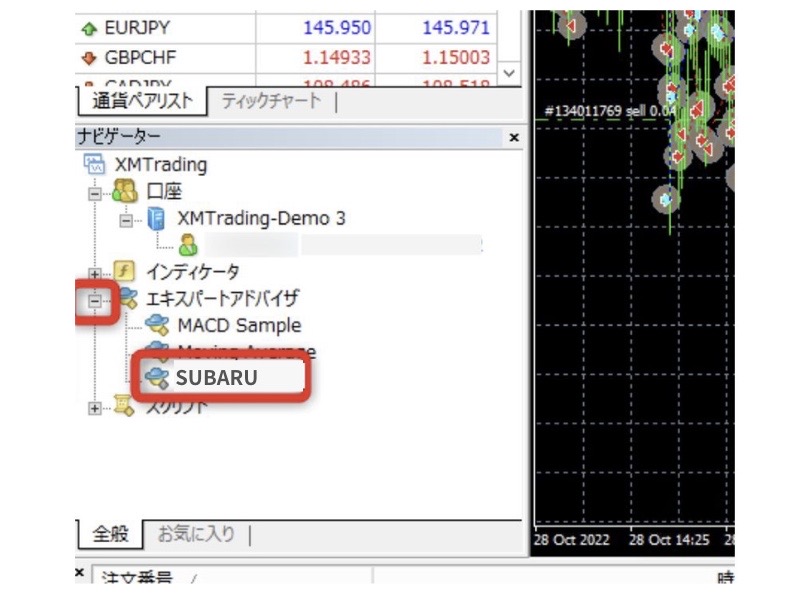
Task: Select the エキスパートアドバイザ tree item
Action: (x=223, y=298)
